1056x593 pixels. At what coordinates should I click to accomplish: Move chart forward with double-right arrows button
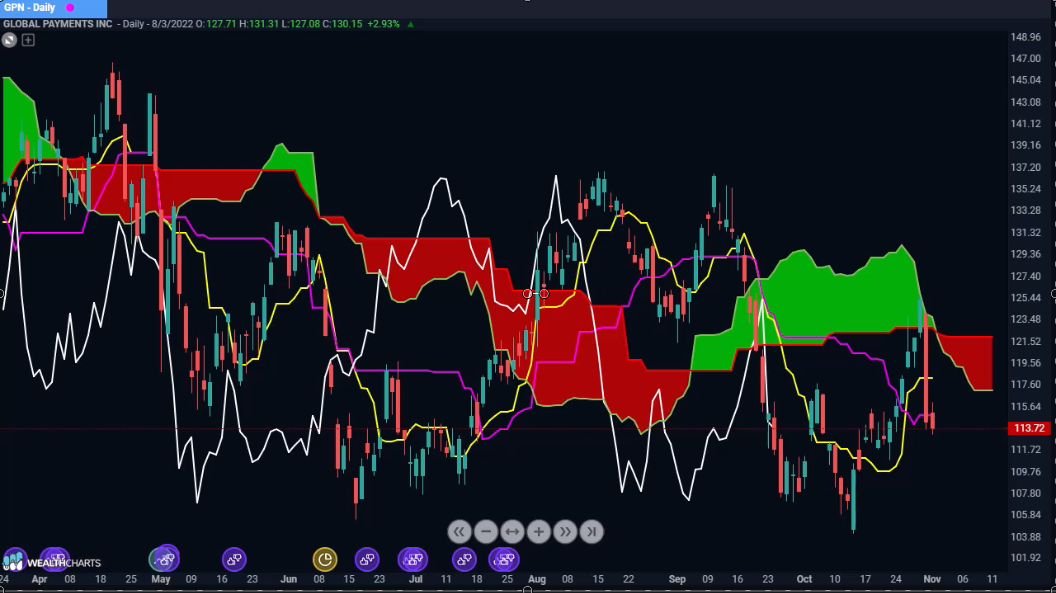[565, 532]
